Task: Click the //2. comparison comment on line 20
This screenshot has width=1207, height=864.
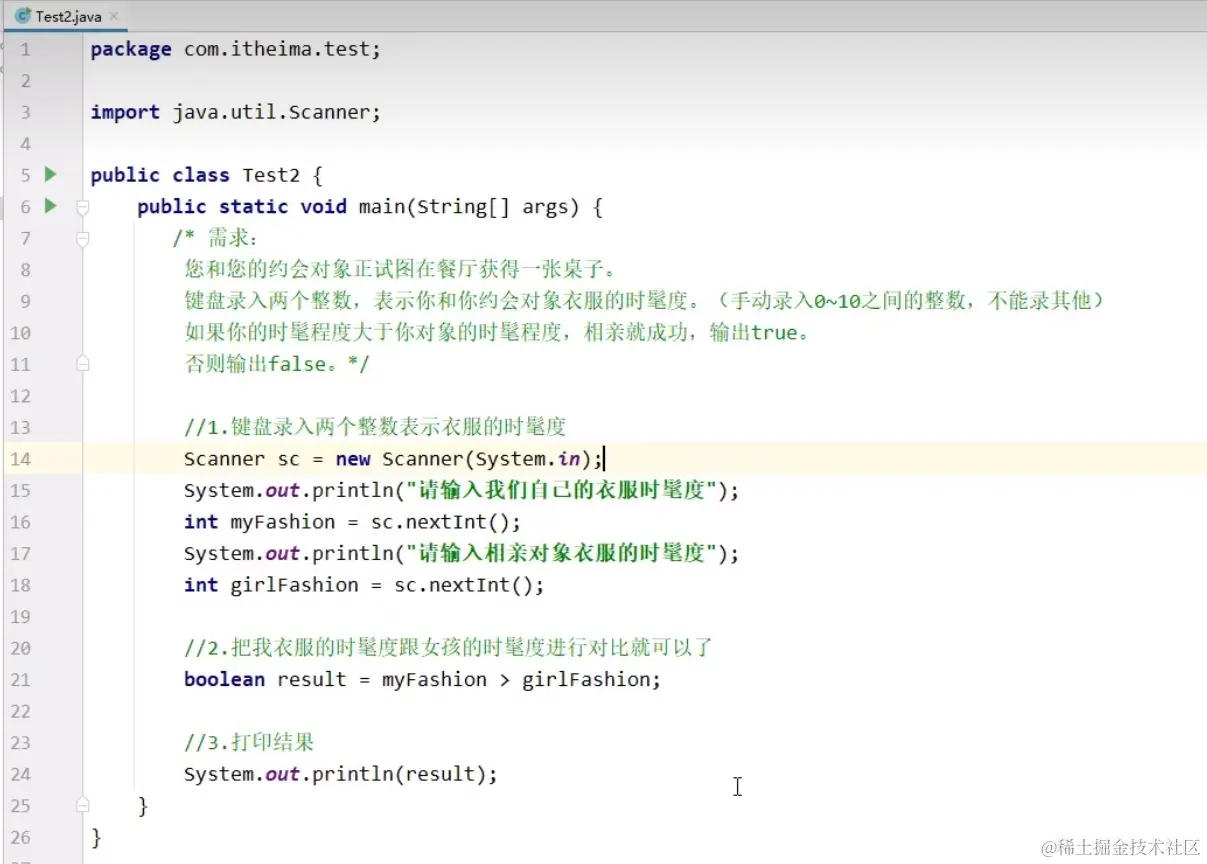Action: click(448, 647)
